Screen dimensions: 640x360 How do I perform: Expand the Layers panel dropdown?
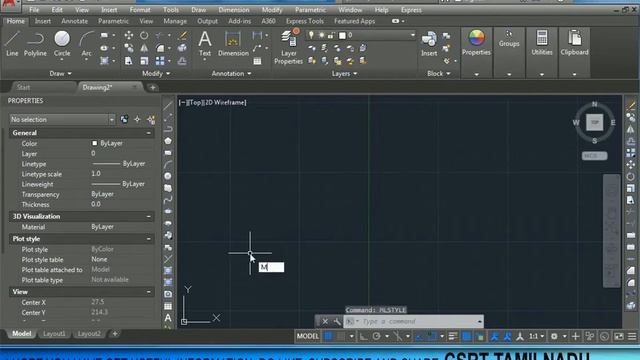coord(344,73)
